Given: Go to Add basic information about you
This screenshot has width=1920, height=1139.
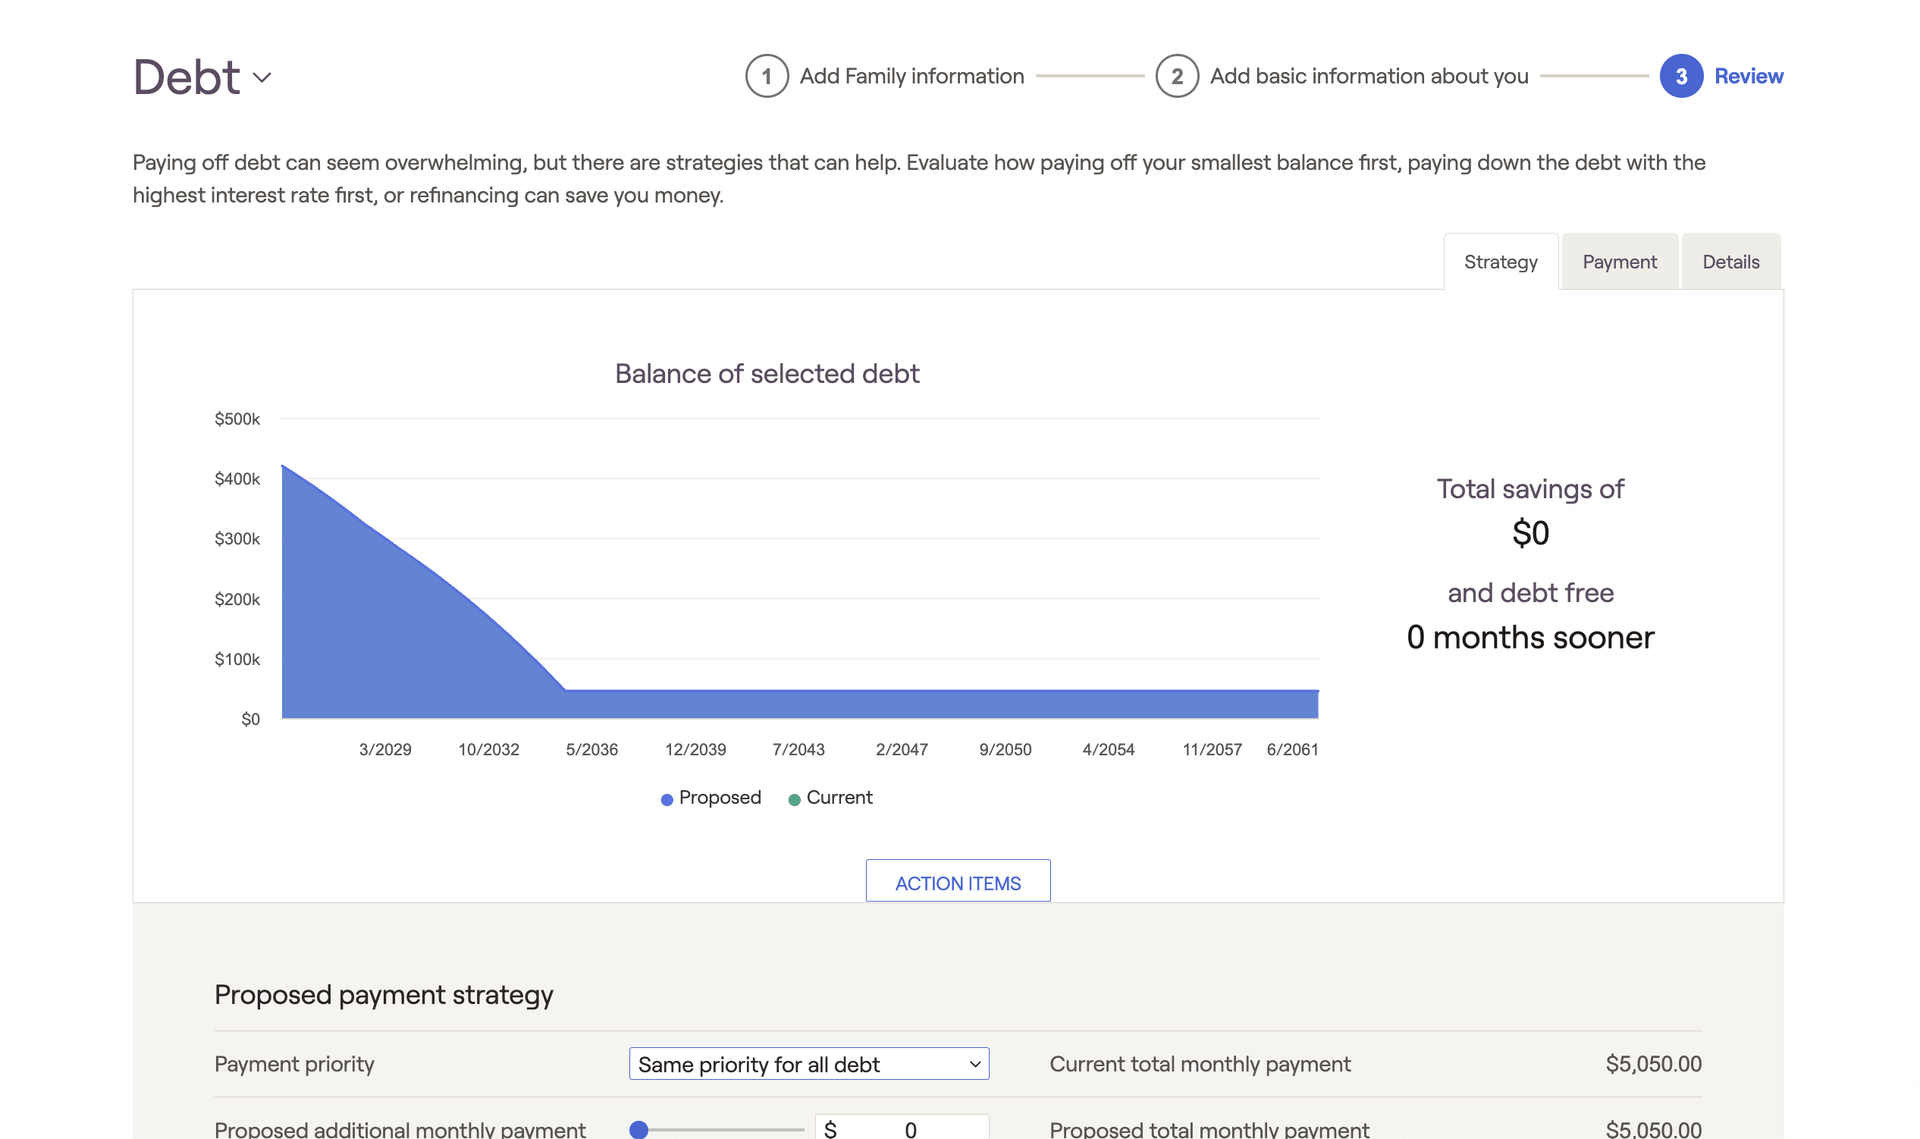Looking at the screenshot, I should (1369, 76).
